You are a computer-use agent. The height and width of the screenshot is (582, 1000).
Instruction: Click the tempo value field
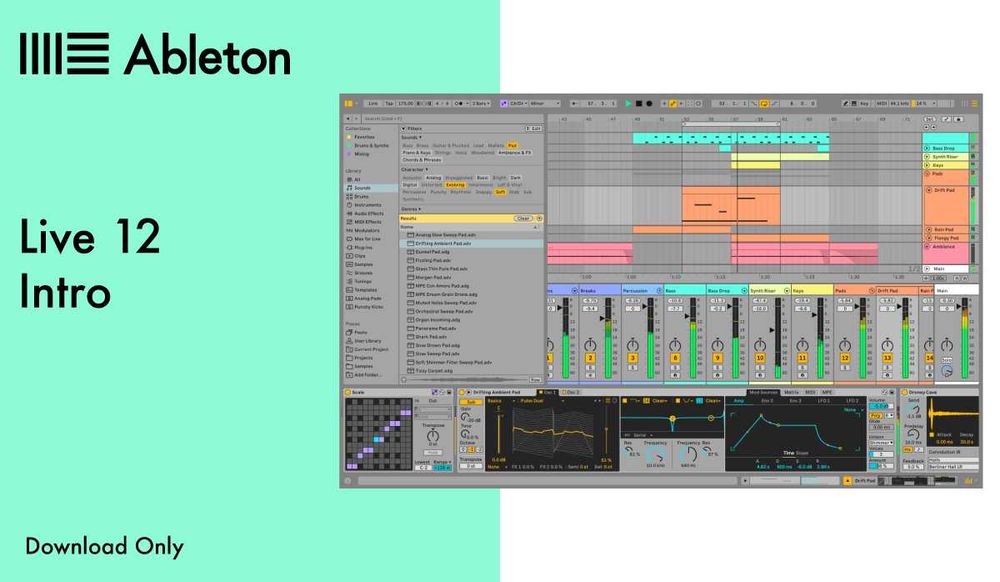tap(406, 103)
